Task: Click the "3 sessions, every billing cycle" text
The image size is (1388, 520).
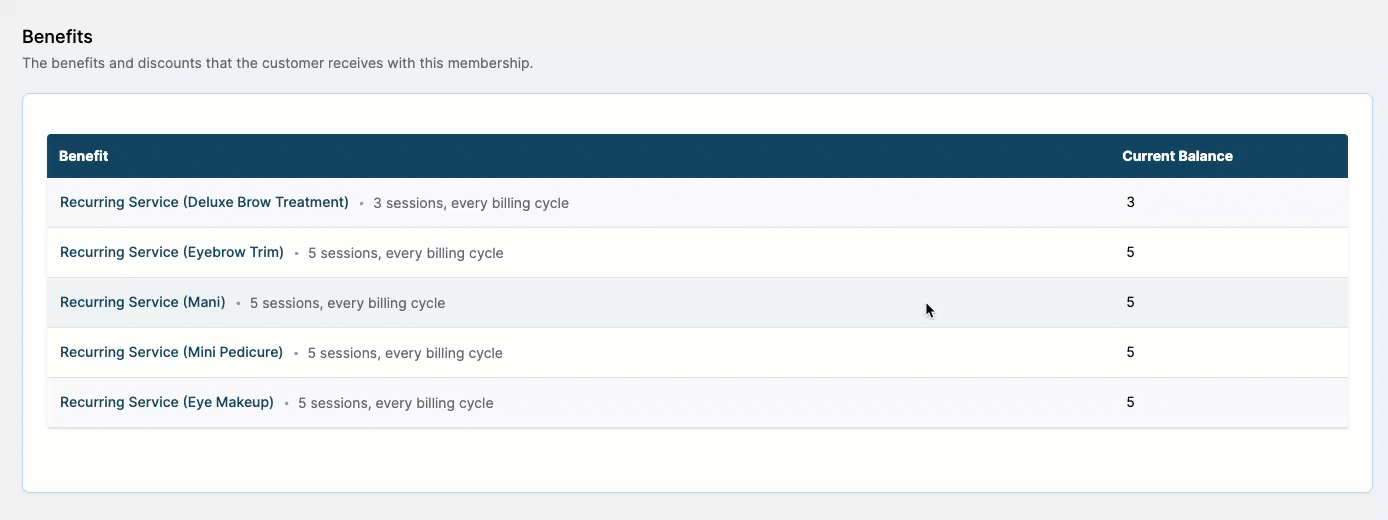Action: [x=471, y=203]
